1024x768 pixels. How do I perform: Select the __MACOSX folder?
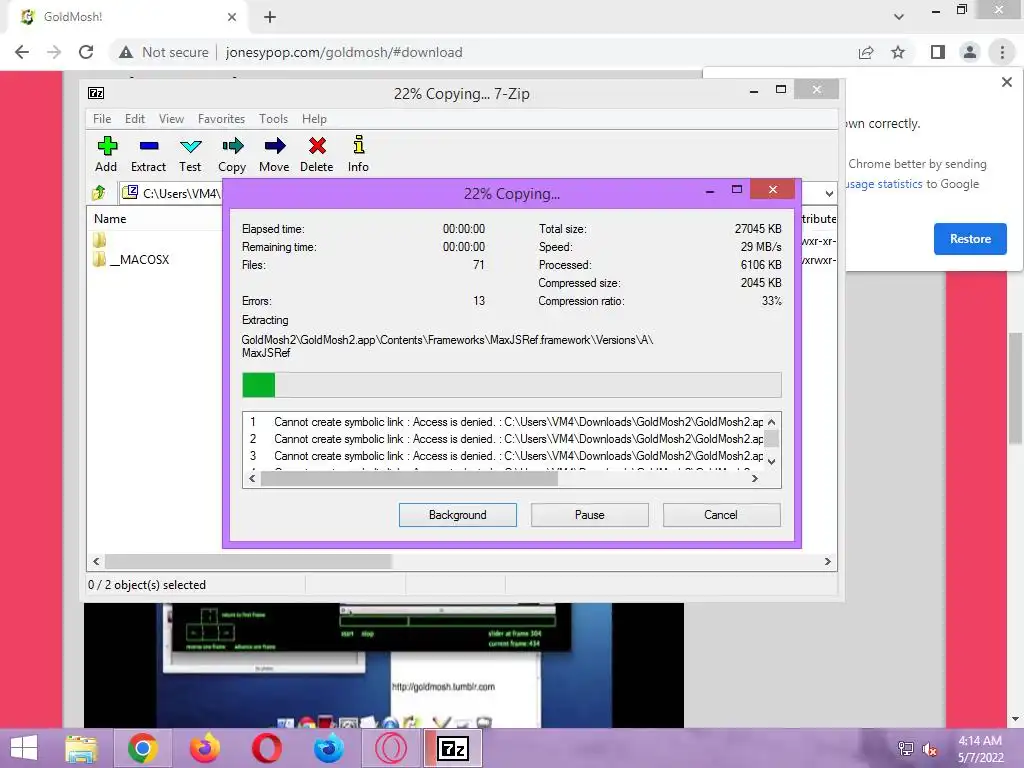click(x=131, y=259)
